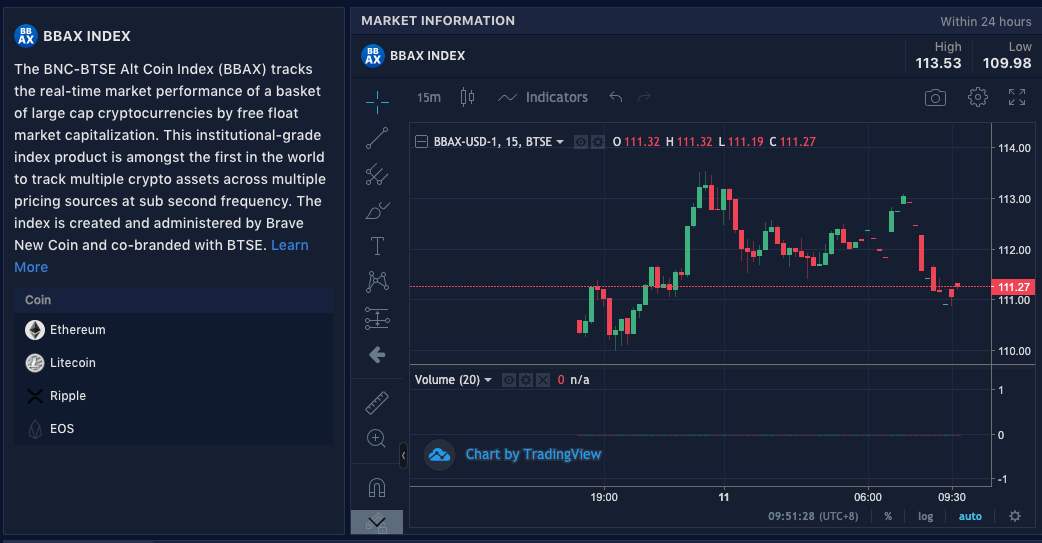Select Ethereum in the coin list

tap(173, 330)
